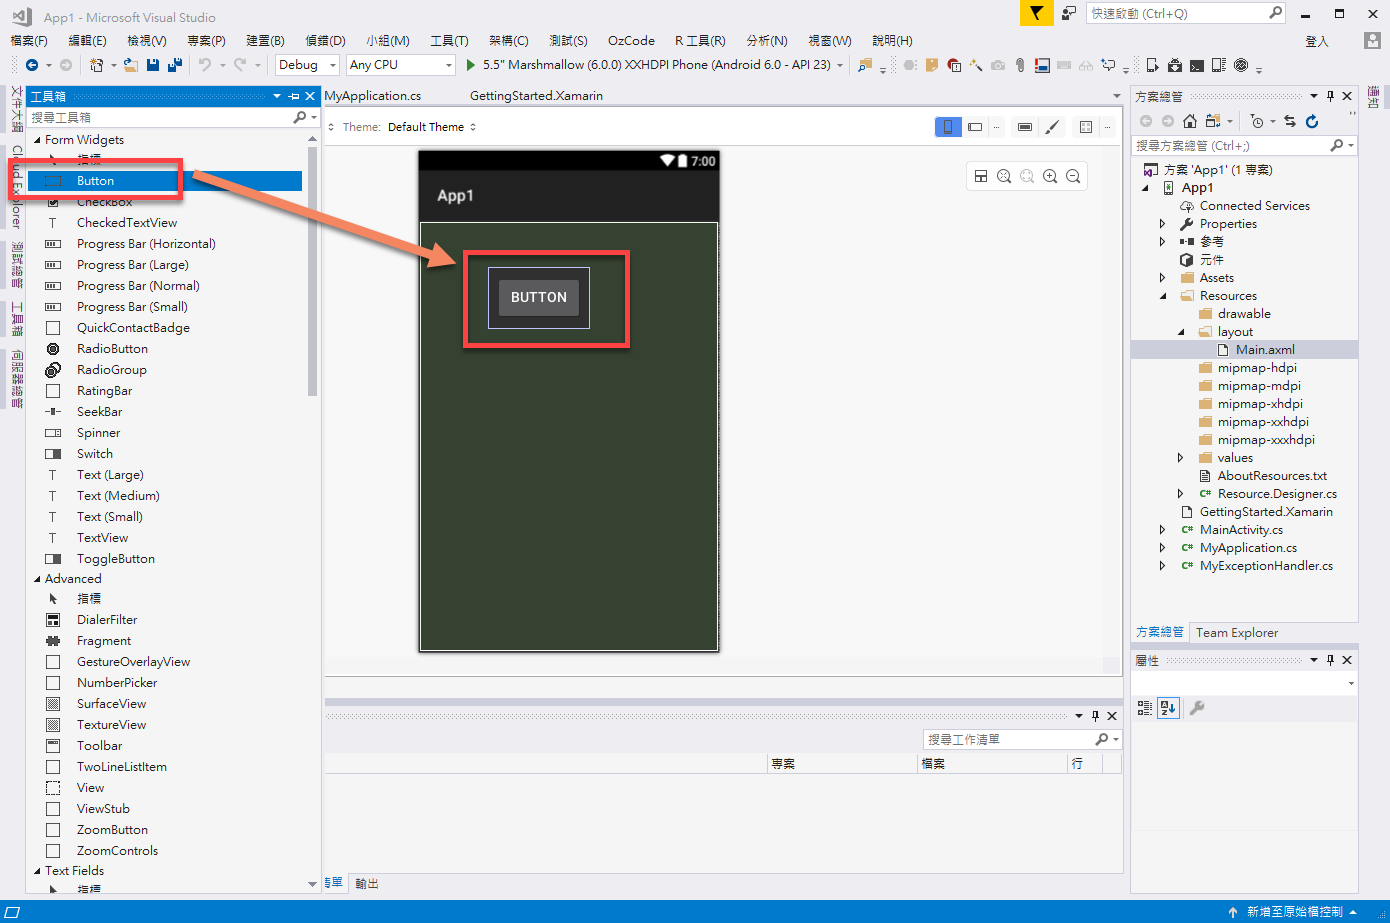The height and width of the screenshot is (923, 1390).
Task: Click the 登入 sign-in link
Action: point(1317,41)
